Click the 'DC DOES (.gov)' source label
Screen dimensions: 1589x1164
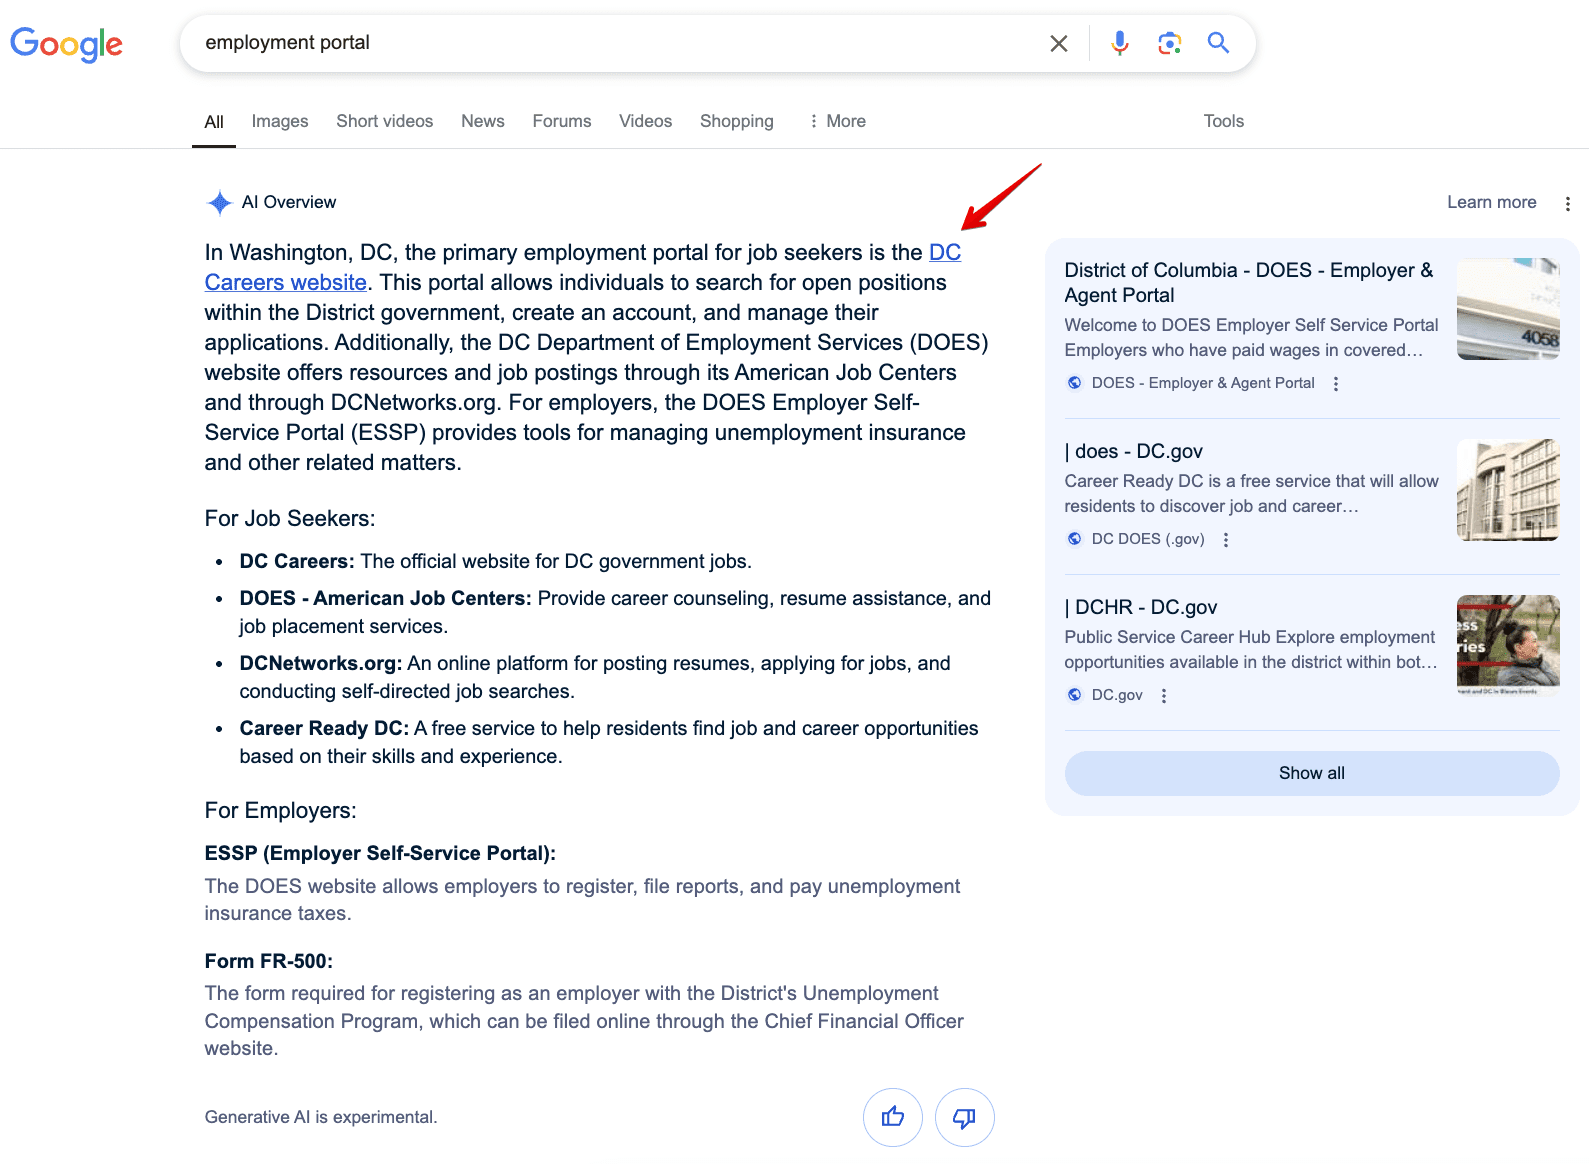coord(1147,539)
